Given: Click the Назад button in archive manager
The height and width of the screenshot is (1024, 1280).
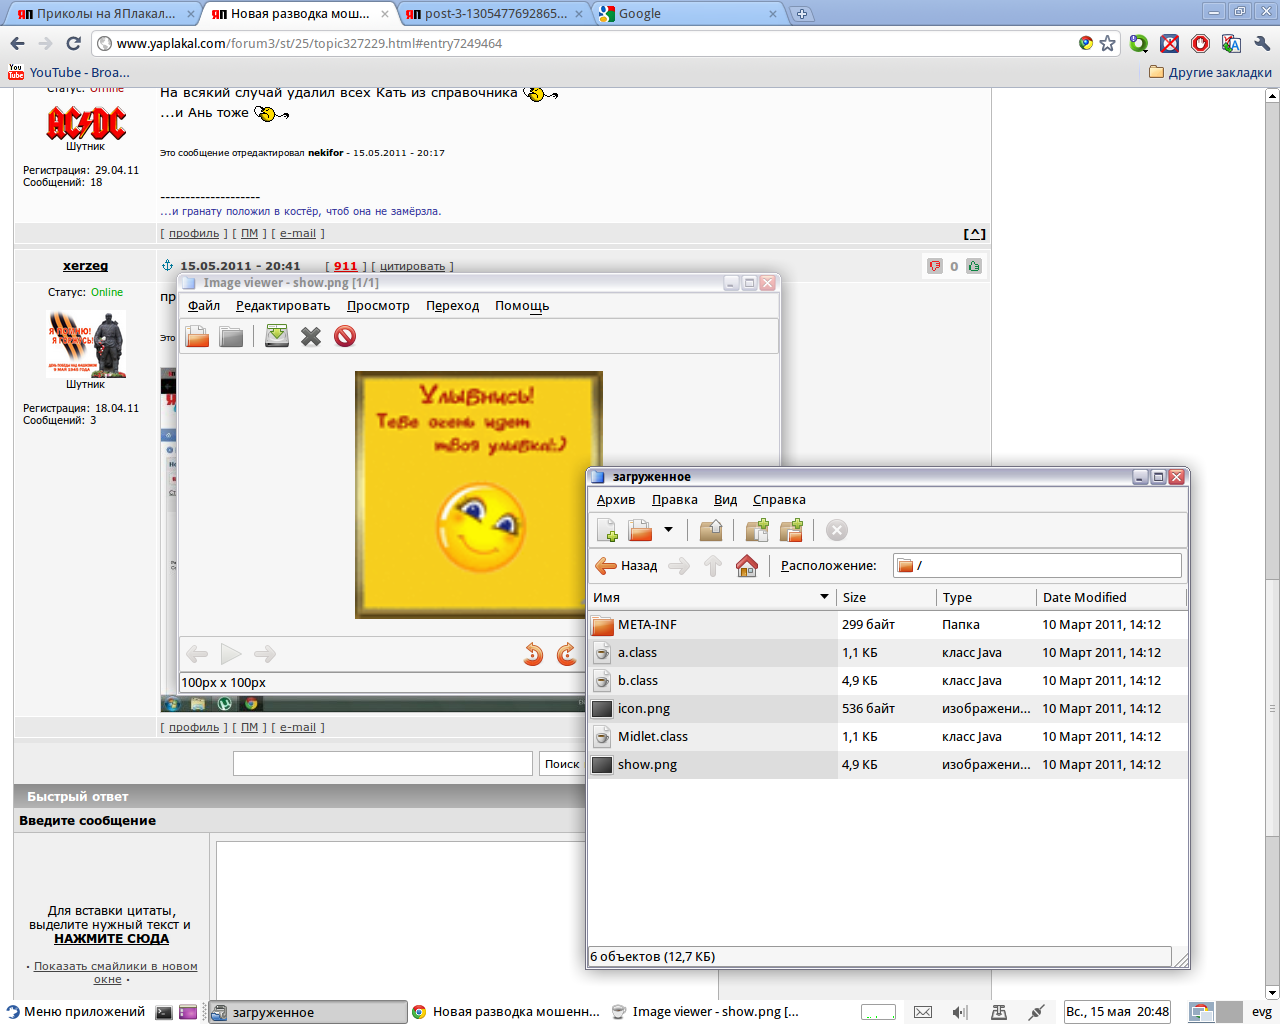Looking at the screenshot, I should [627, 566].
